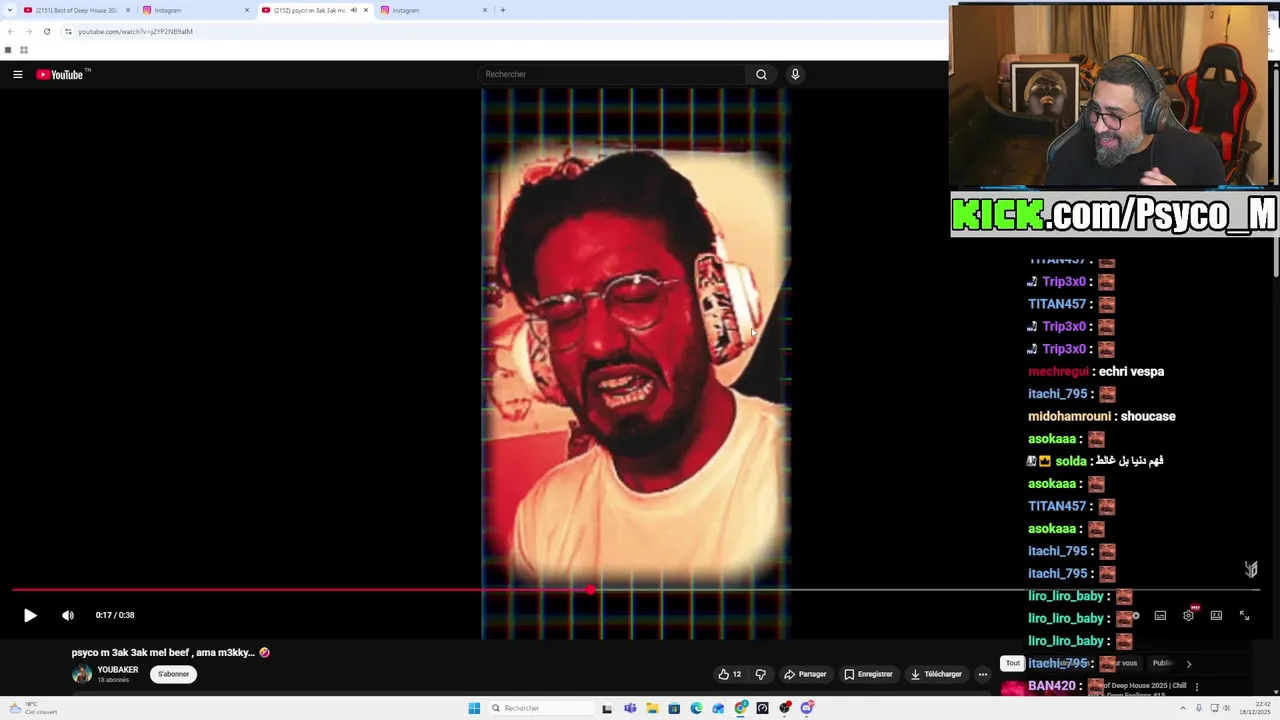Subscribe using the S'abonner button
Image resolution: width=1280 pixels, height=720 pixels.
173,674
